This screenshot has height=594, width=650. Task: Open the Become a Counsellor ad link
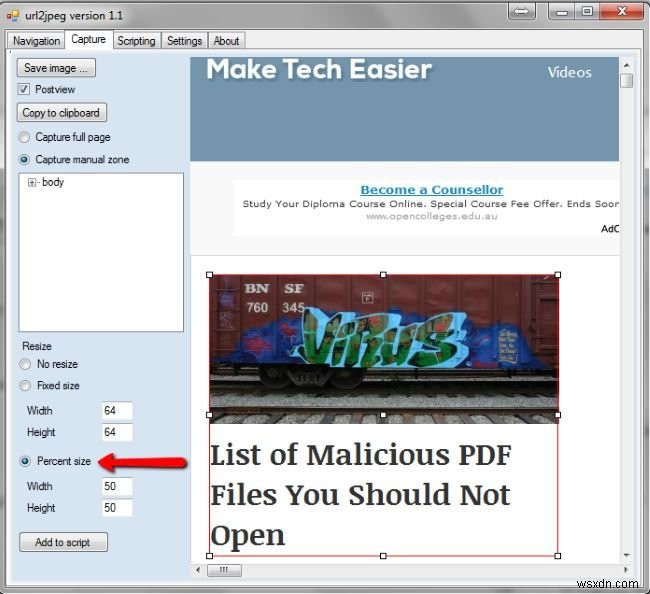coord(432,190)
